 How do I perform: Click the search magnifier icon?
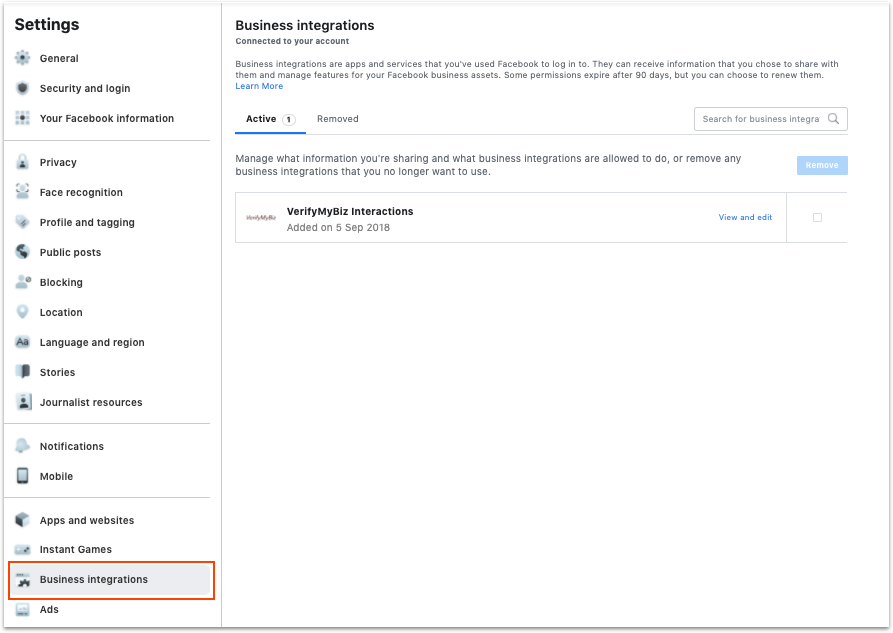(832, 119)
